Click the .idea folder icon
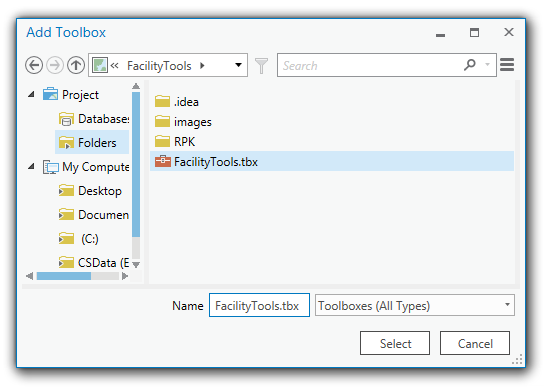Viewport: 552px width, 390px height. pyautogui.click(x=162, y=101)
